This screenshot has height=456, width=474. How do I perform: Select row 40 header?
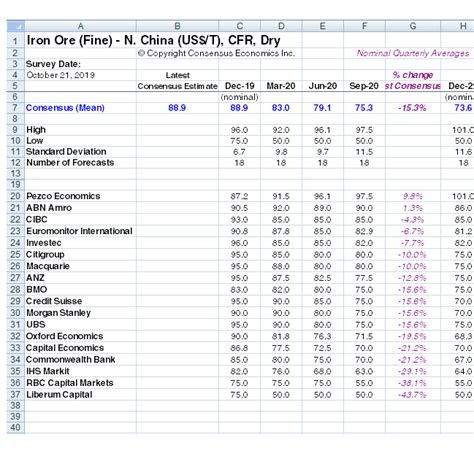point(15,427)
